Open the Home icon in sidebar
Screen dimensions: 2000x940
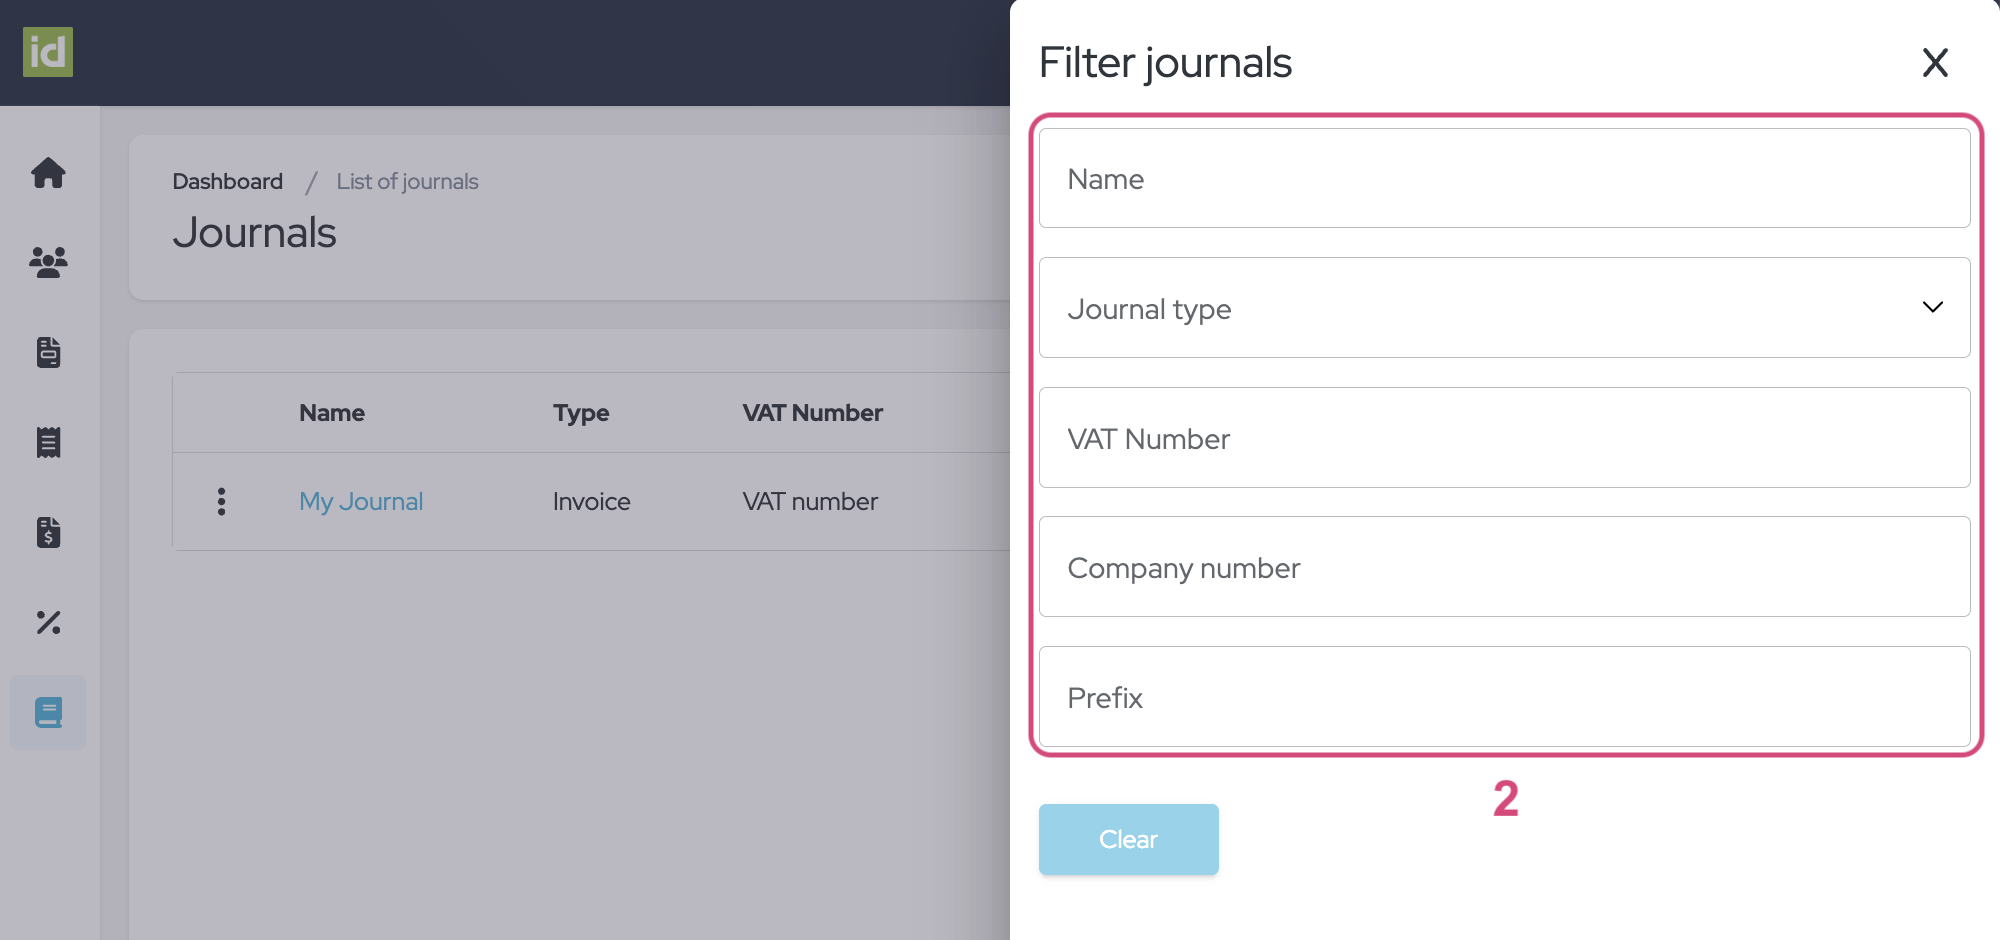pyautogui.click(x=48, y=173)
